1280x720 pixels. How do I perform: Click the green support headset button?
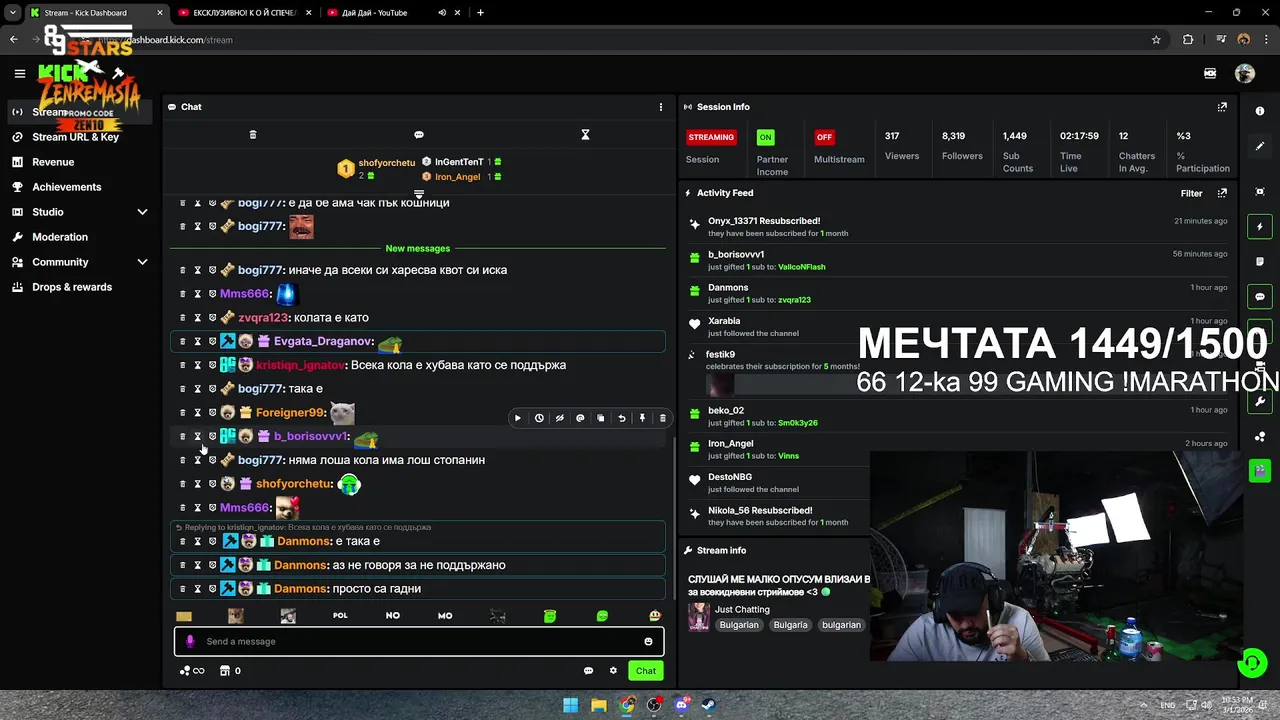coord(1252,662)
